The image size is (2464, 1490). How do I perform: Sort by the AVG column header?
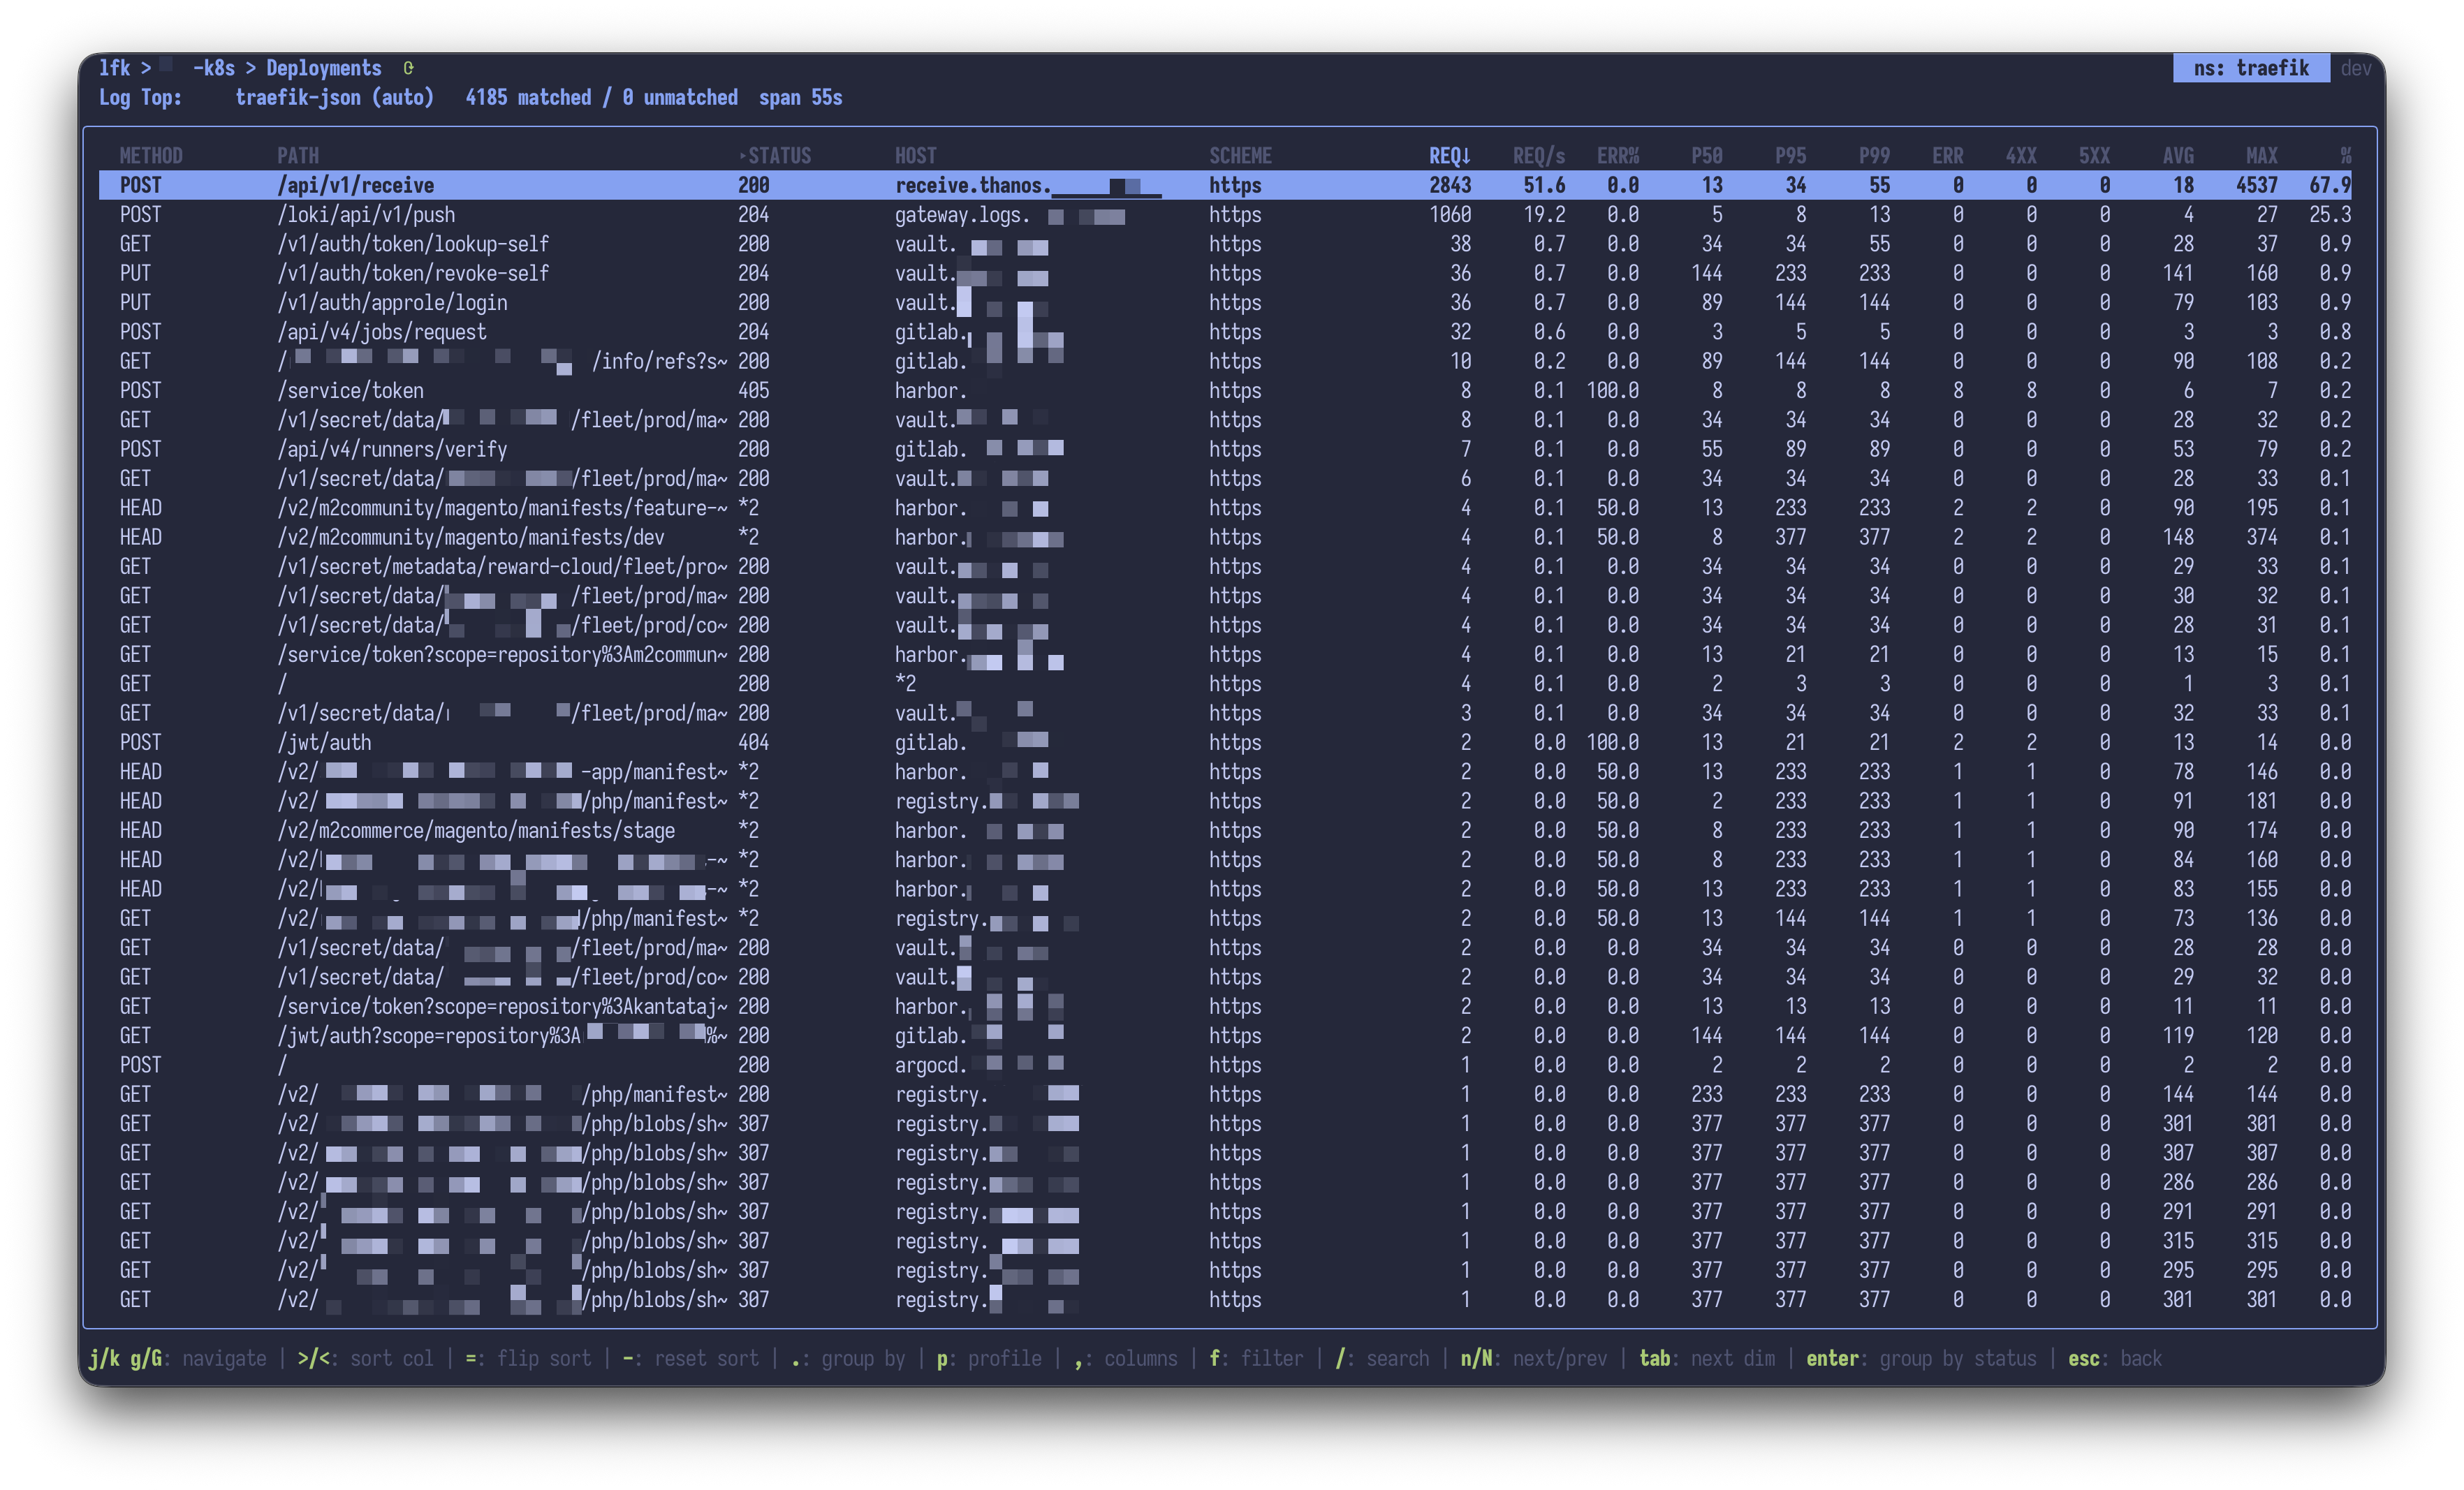pyautogui.click(x=2178, y=156)
